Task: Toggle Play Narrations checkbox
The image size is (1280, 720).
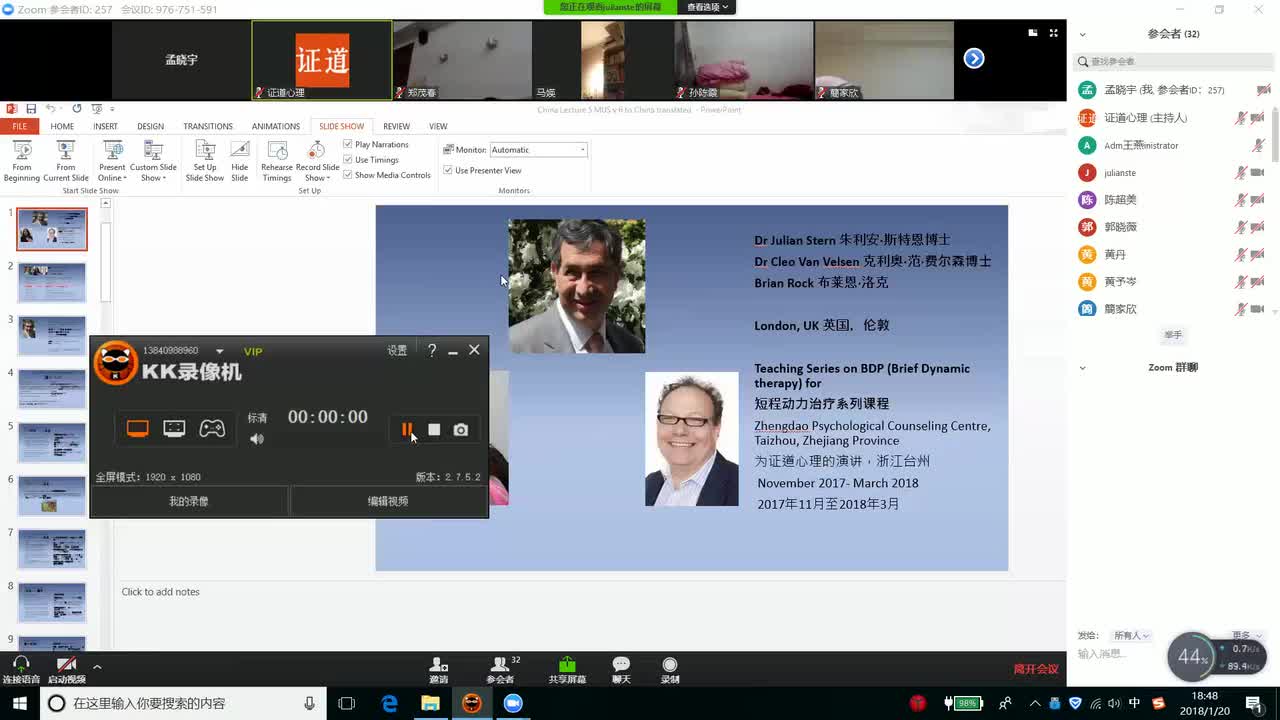Action: 348,144
